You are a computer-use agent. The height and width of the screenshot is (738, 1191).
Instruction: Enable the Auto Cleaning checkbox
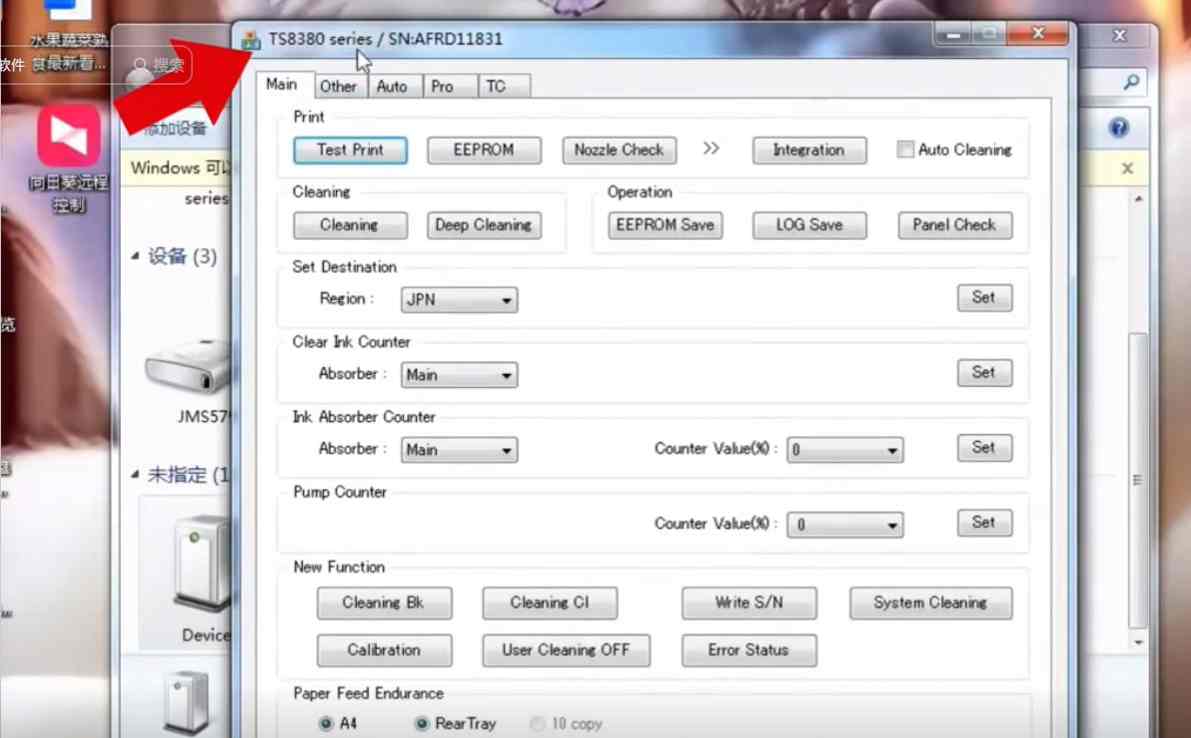click(905, 150)
